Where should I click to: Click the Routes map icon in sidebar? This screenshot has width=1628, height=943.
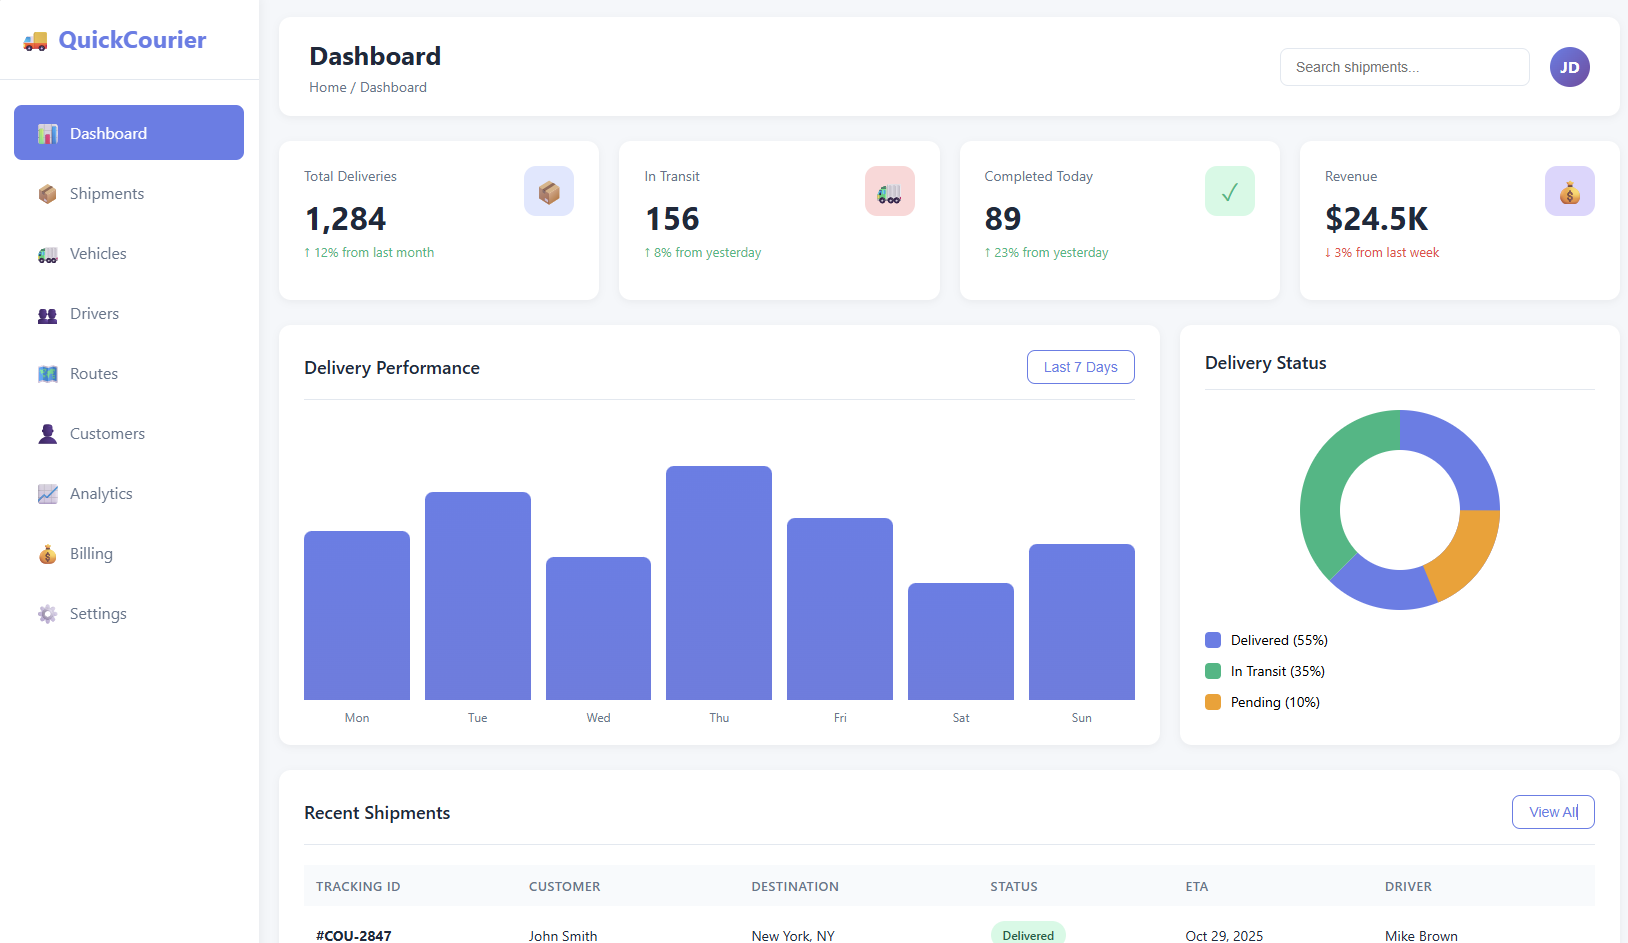pyautogui.click(x=47, y=374)
